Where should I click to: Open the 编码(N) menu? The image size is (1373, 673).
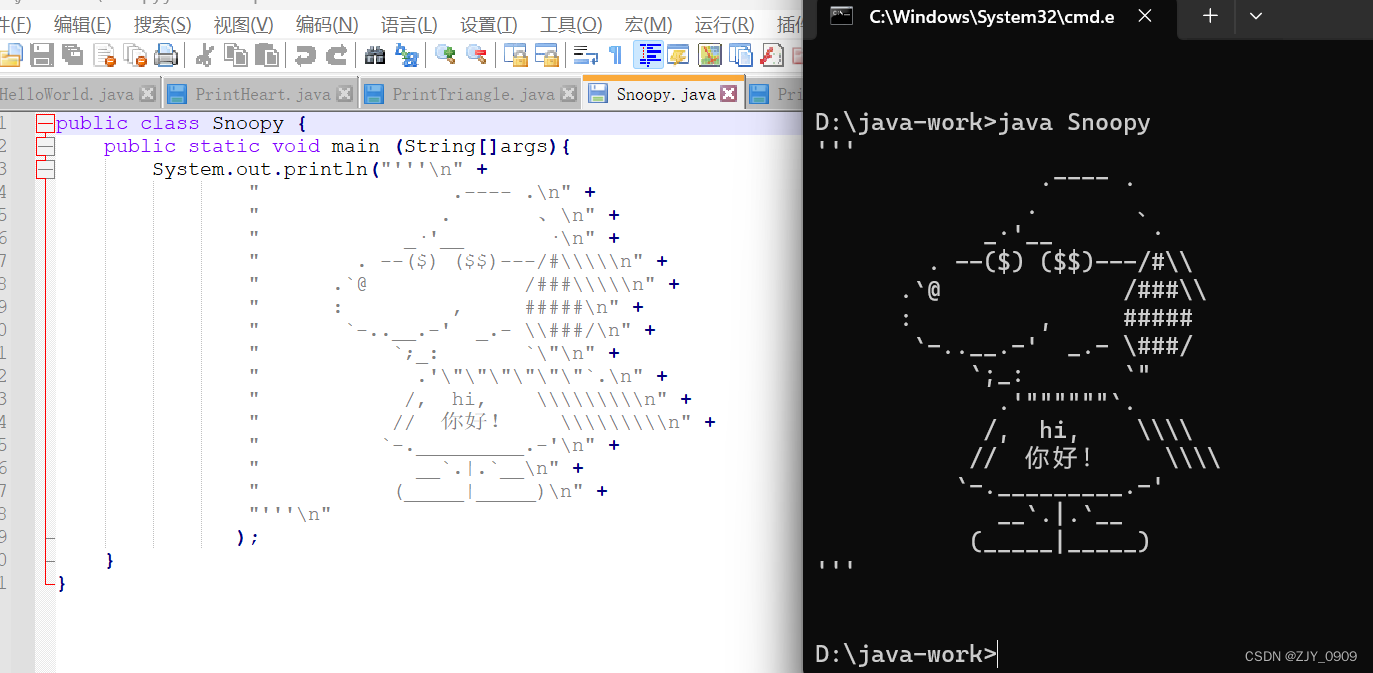[327, 25]
